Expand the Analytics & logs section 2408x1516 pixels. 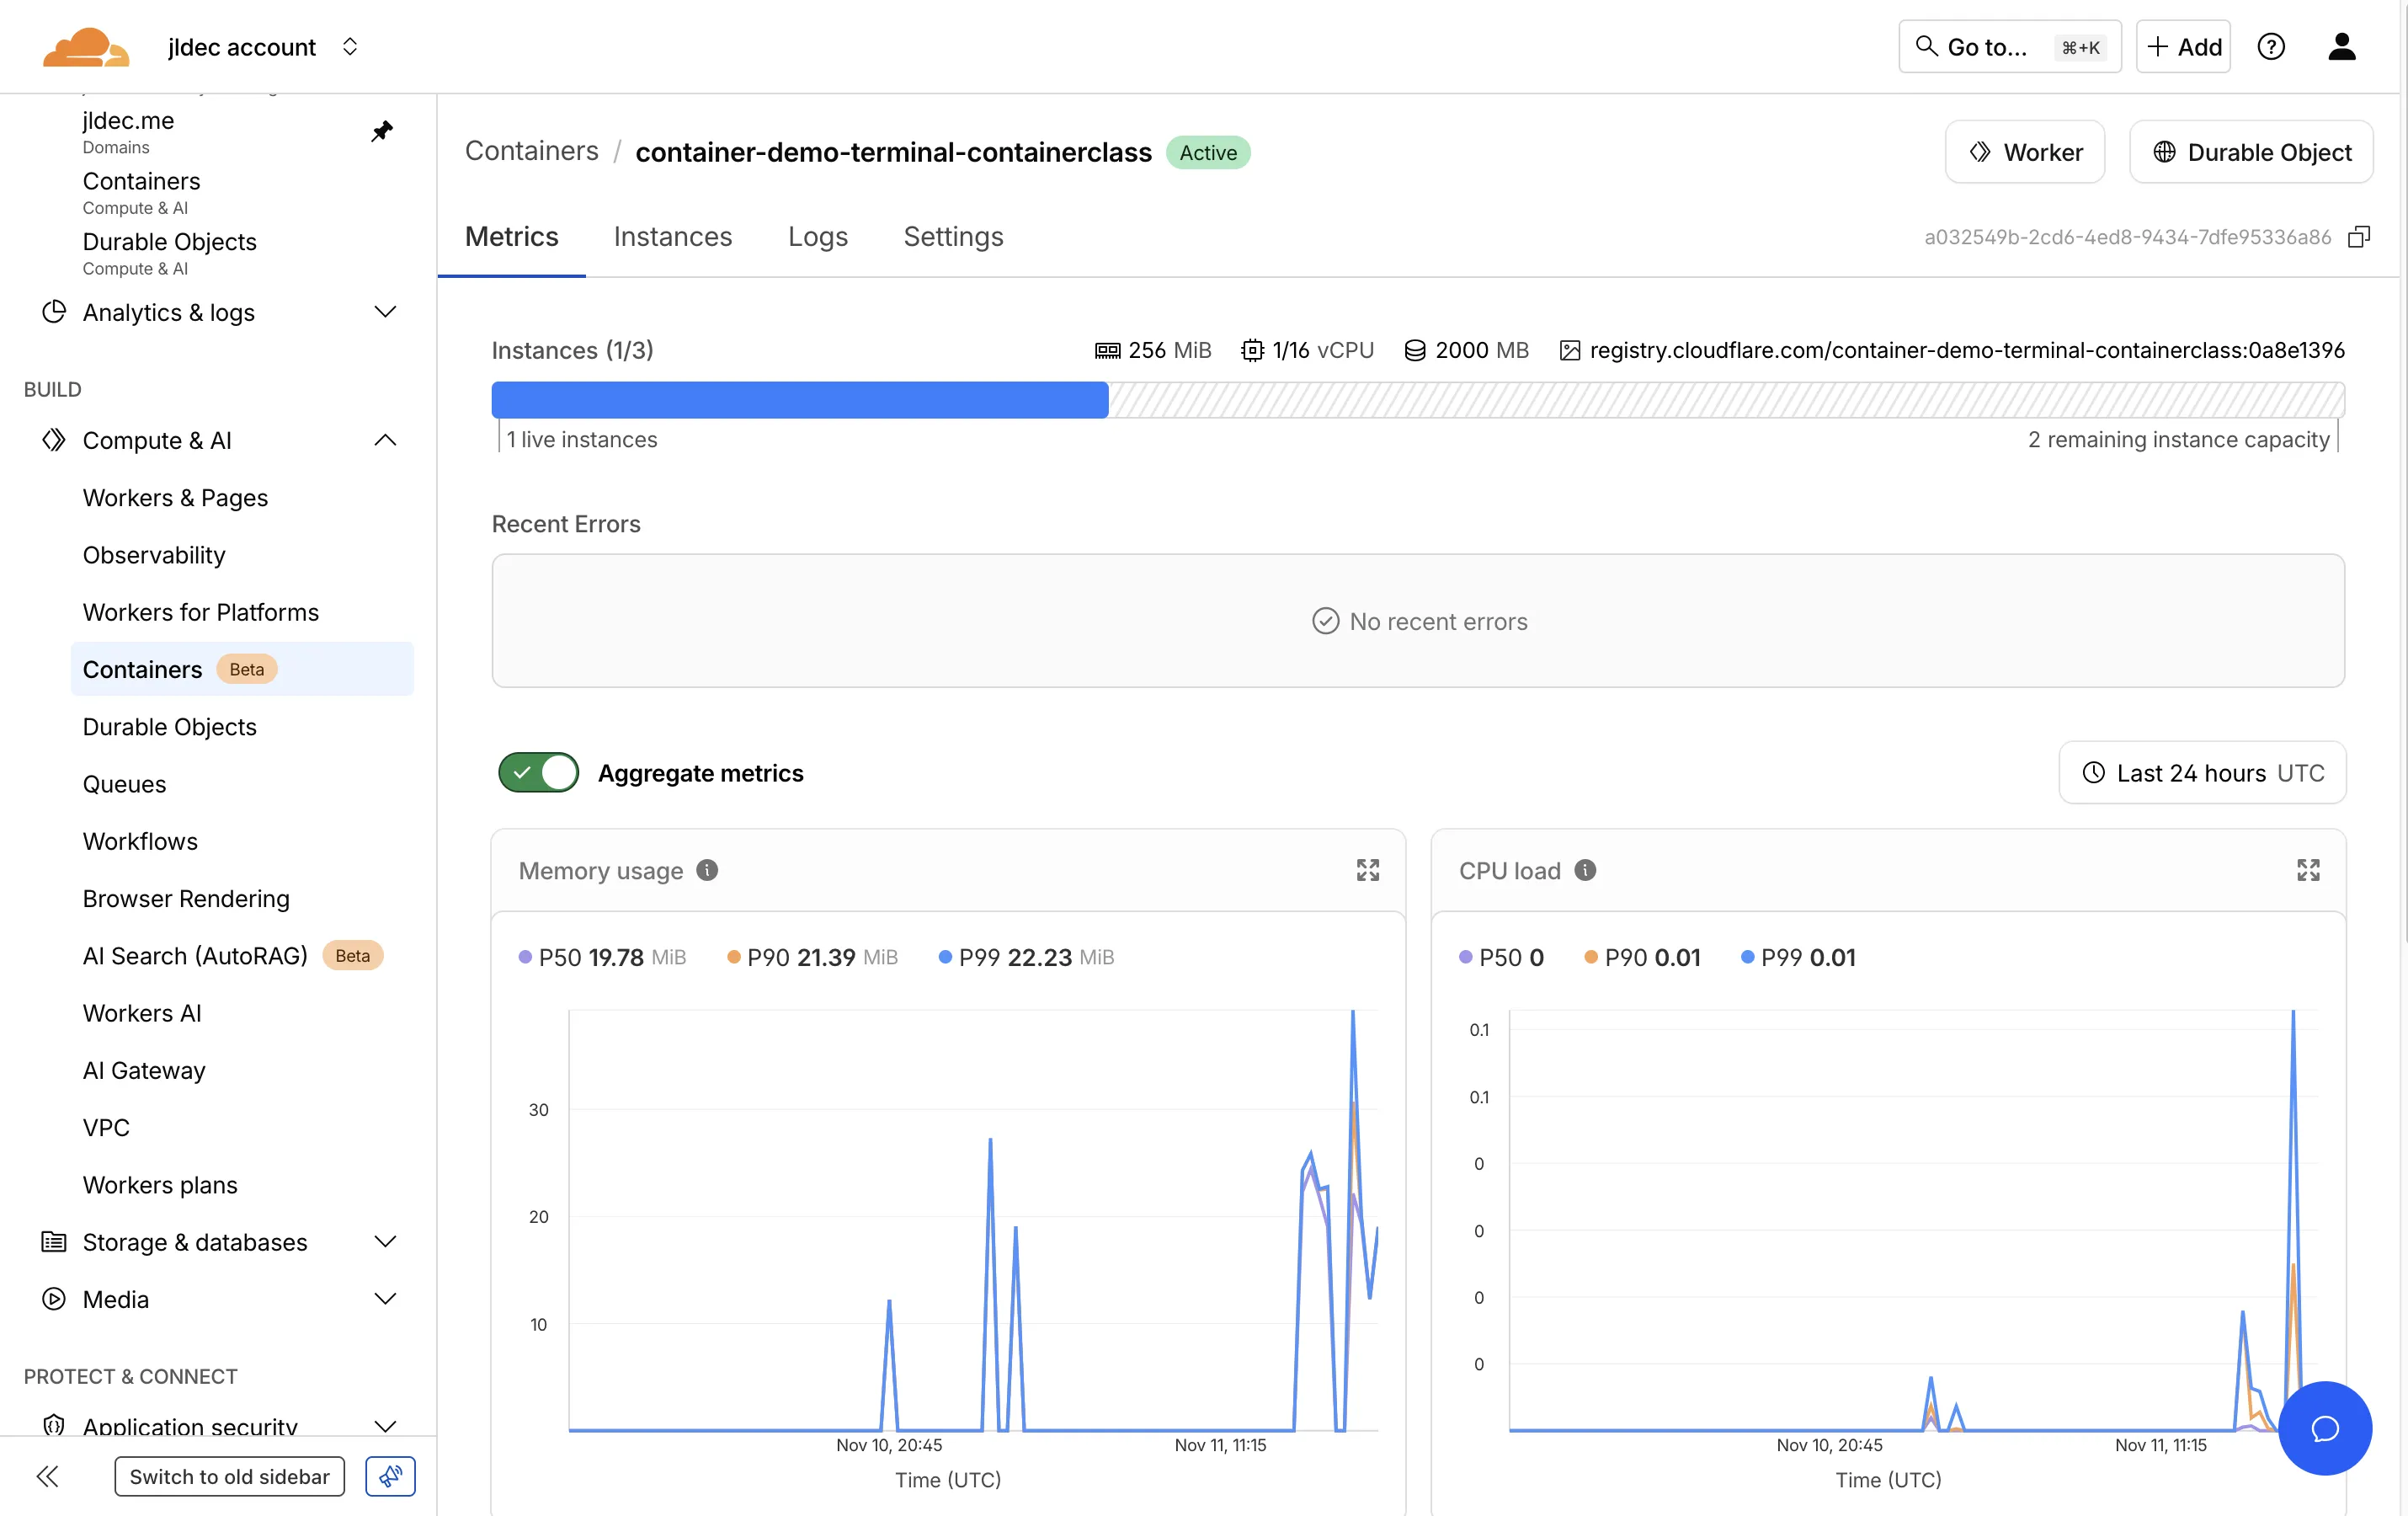[x=386, y=312]
